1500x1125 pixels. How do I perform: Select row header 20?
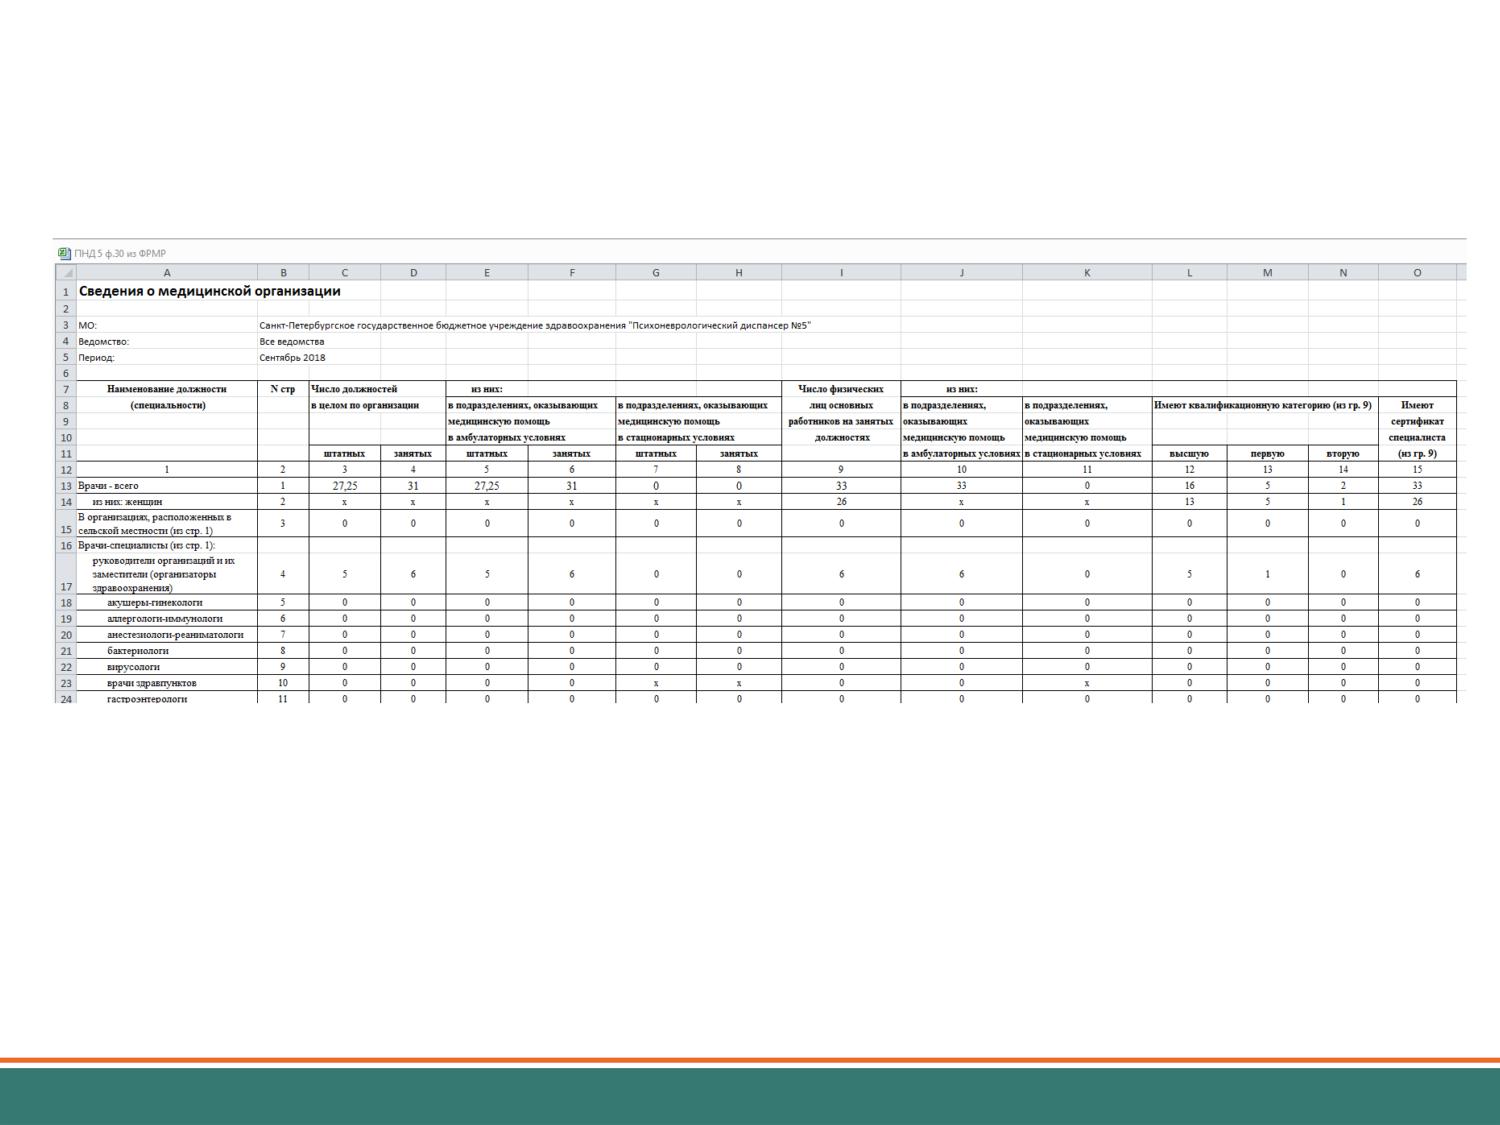point(66,635)
